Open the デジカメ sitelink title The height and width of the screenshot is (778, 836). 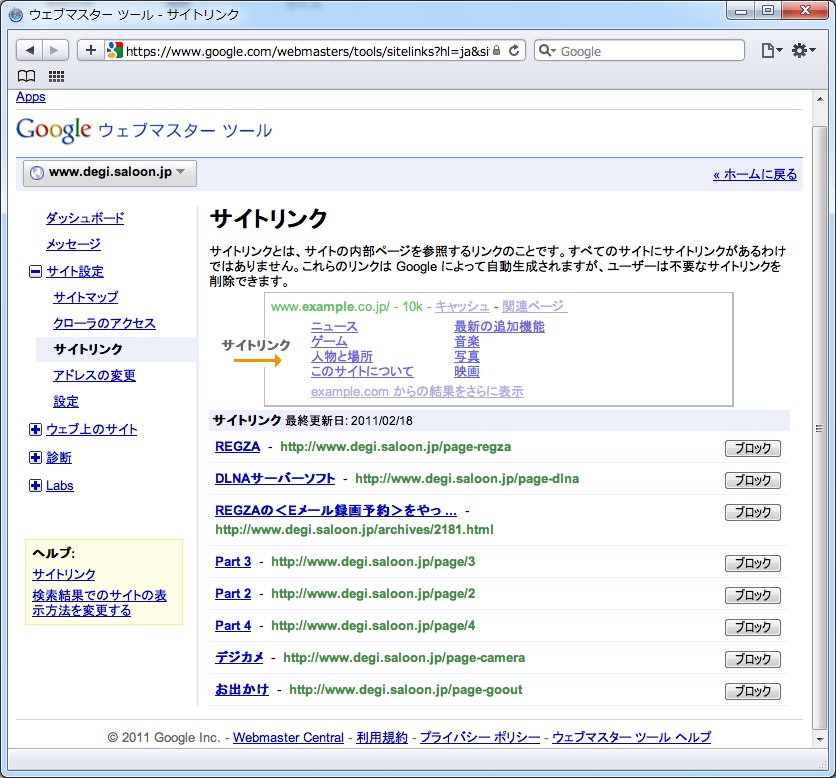(x=239, y=657)
